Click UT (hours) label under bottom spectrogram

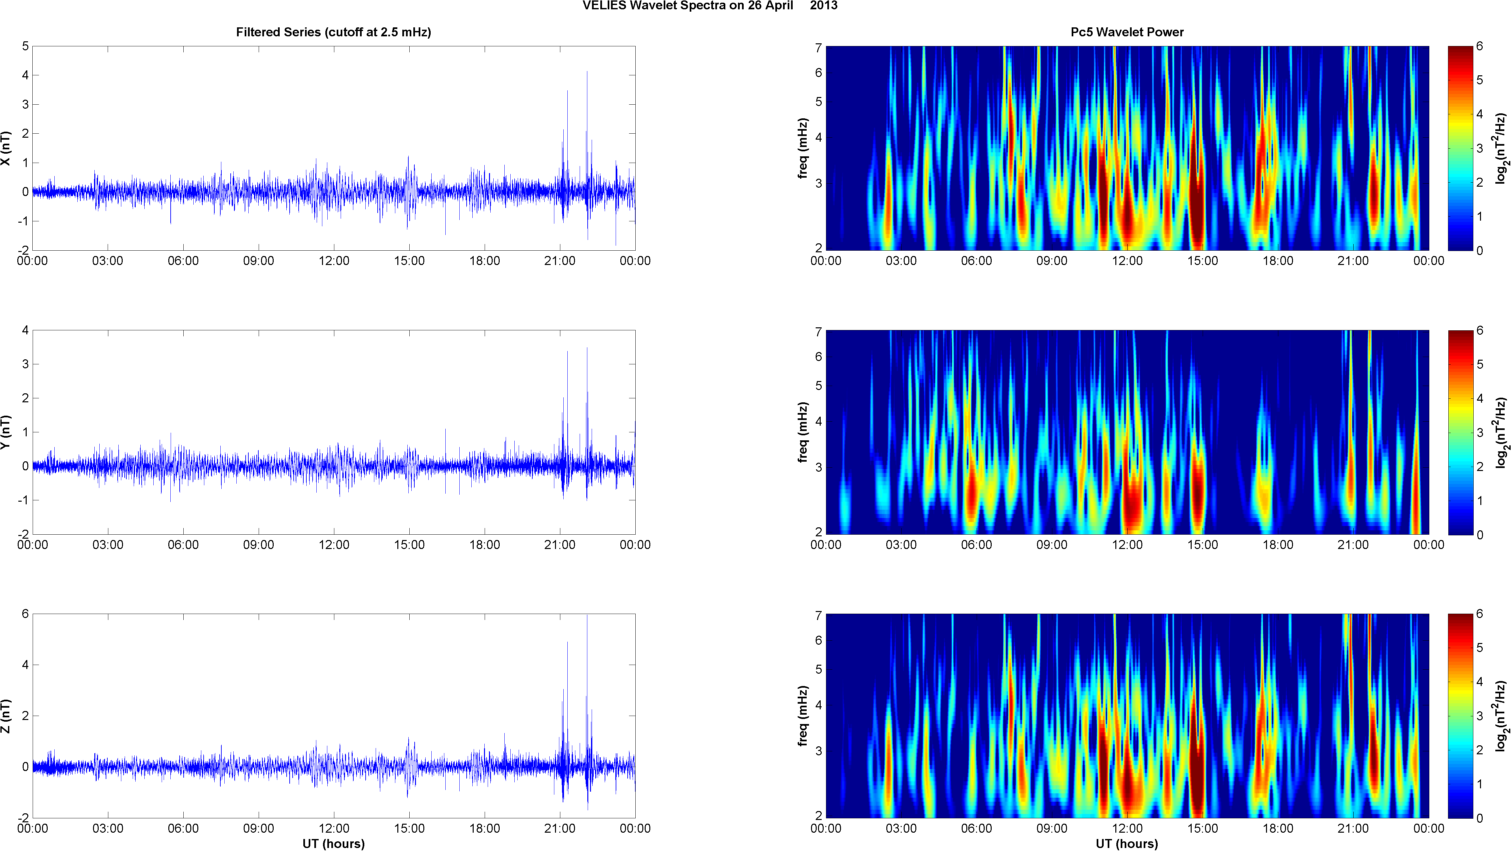1127,844
